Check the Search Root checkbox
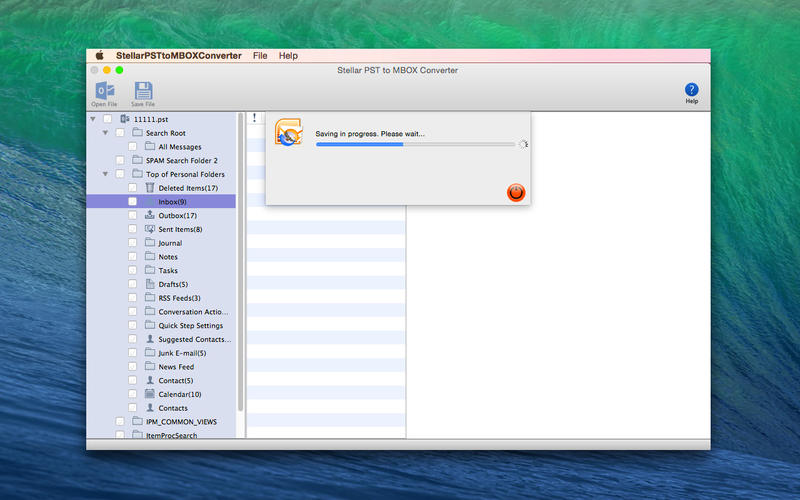The height and width of the screenshot is (500, 800). [x=120, y=133]
